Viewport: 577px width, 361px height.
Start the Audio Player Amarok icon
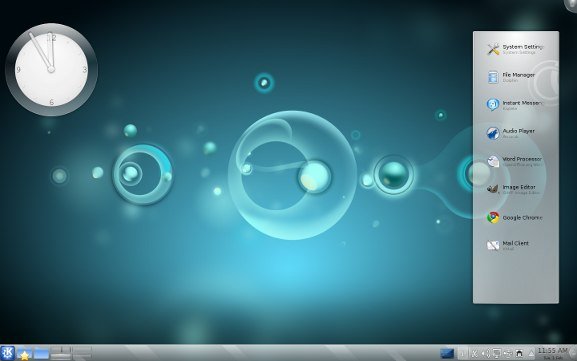493,133
